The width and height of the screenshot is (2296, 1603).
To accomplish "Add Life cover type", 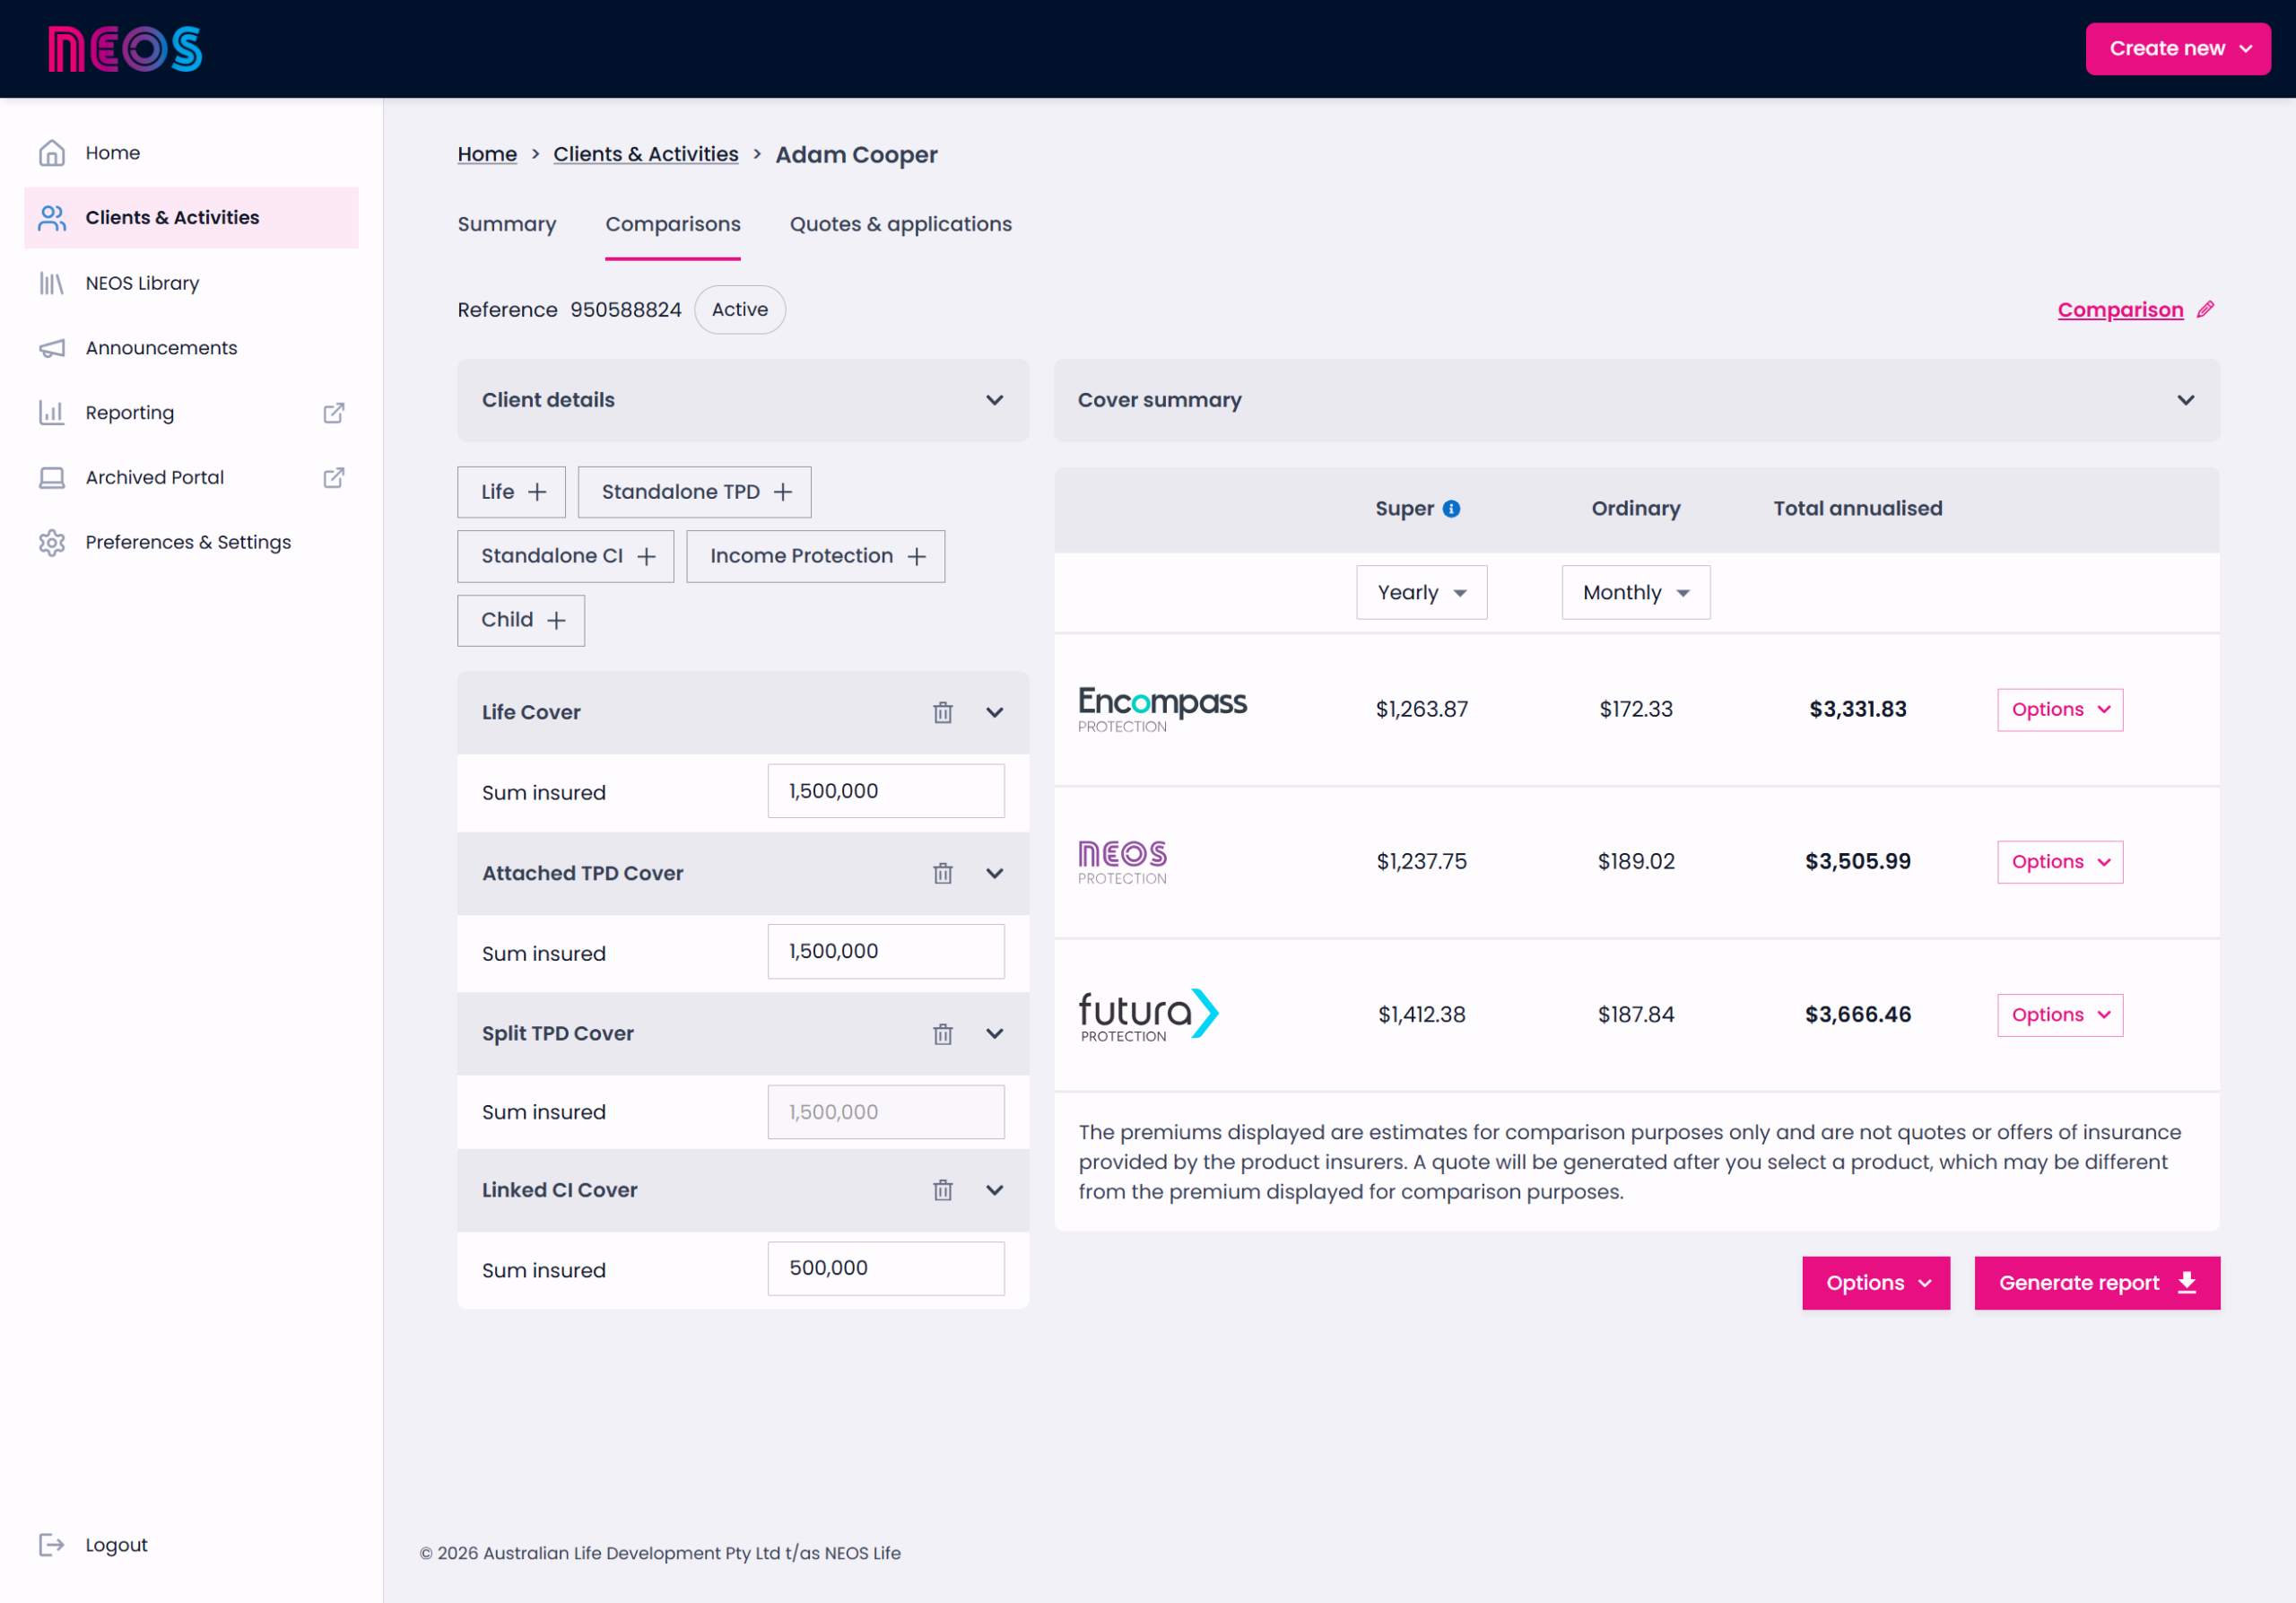I will 512,492.
